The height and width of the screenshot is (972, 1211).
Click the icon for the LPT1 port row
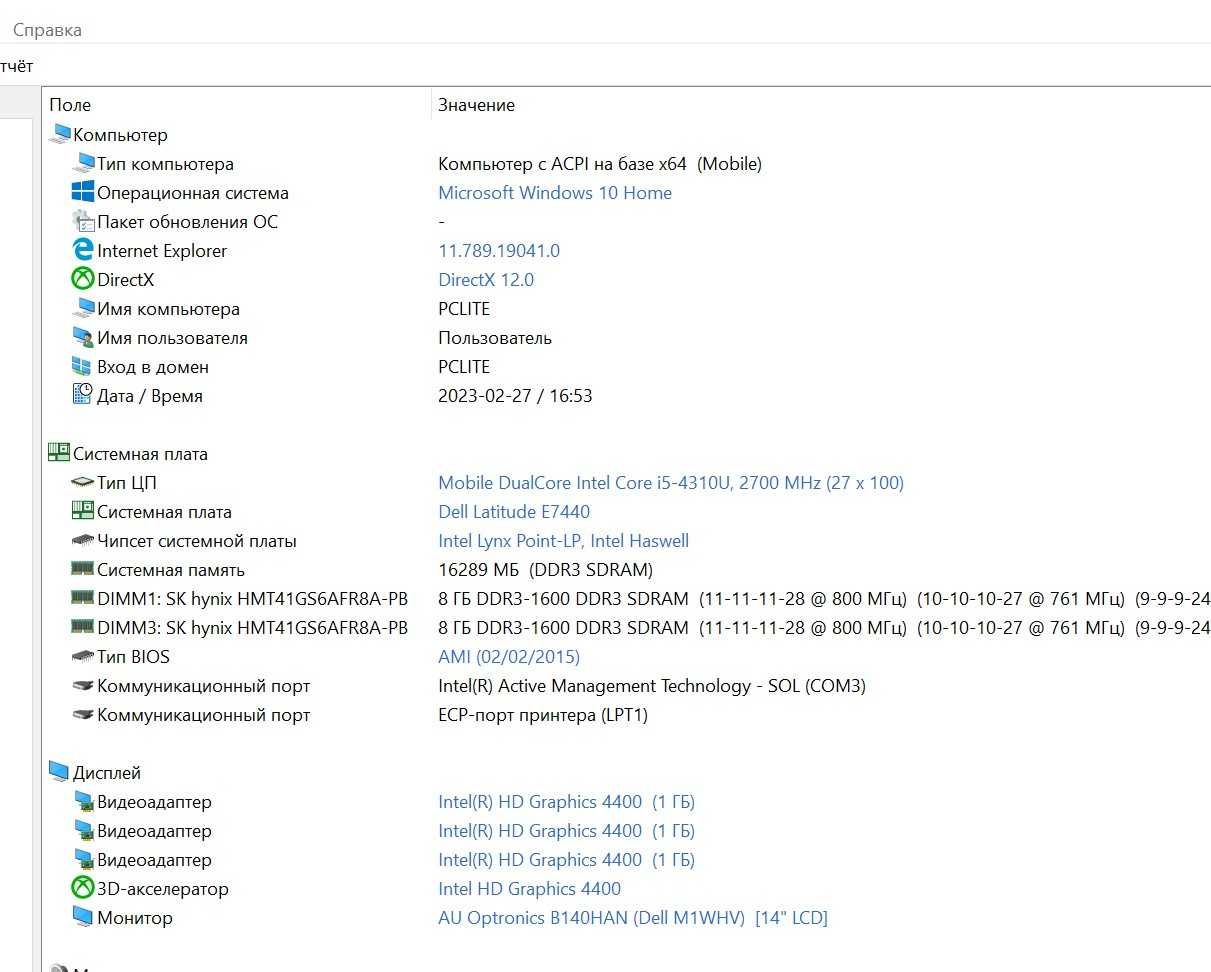83,714
